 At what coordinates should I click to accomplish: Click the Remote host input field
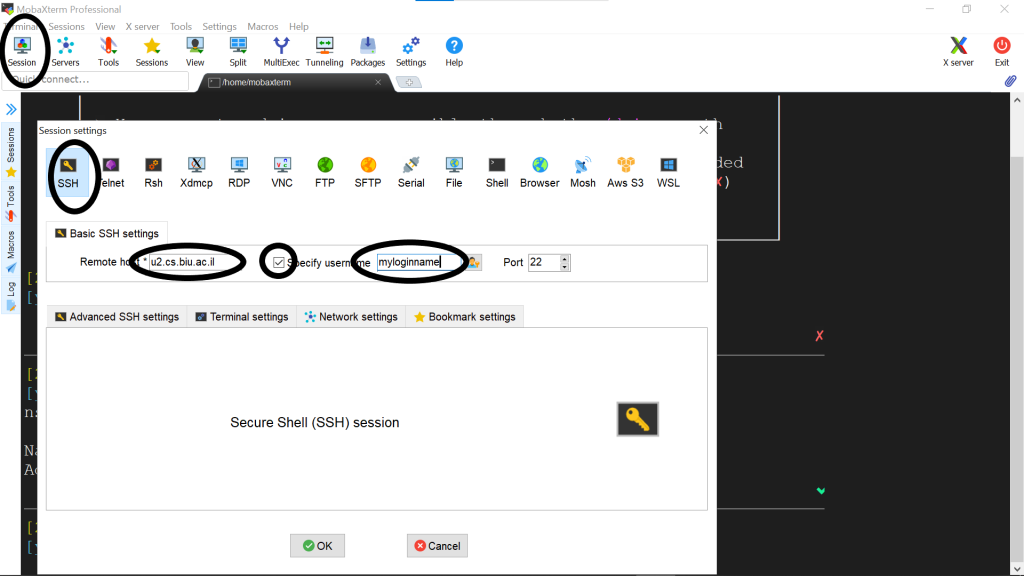[196, 263]
